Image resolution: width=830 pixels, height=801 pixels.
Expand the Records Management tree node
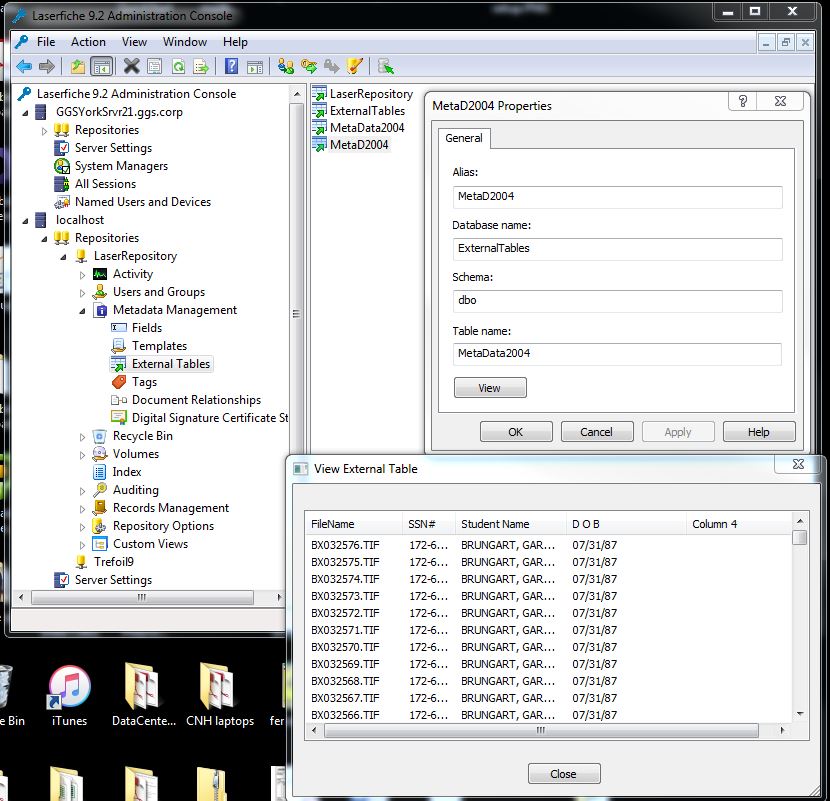coord(83,508)
